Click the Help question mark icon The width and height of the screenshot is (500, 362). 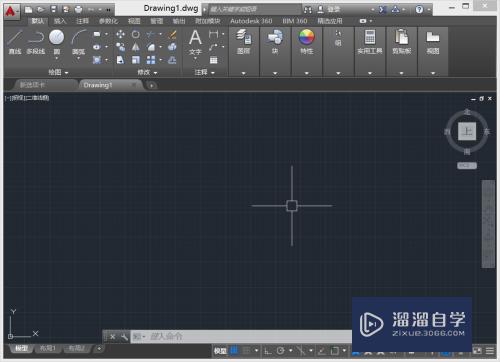click(x=419, y=9)
